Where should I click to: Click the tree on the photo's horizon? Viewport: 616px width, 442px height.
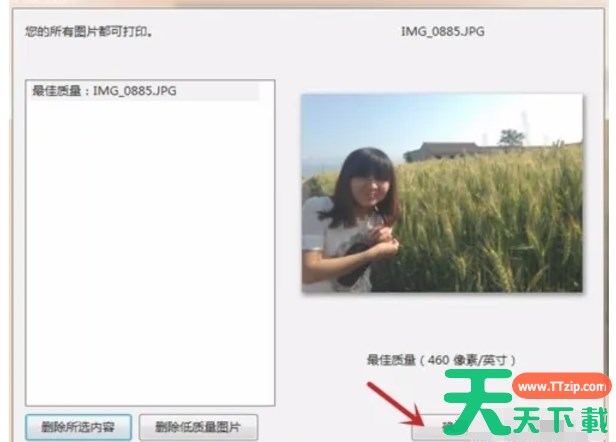tap(511, 138)
